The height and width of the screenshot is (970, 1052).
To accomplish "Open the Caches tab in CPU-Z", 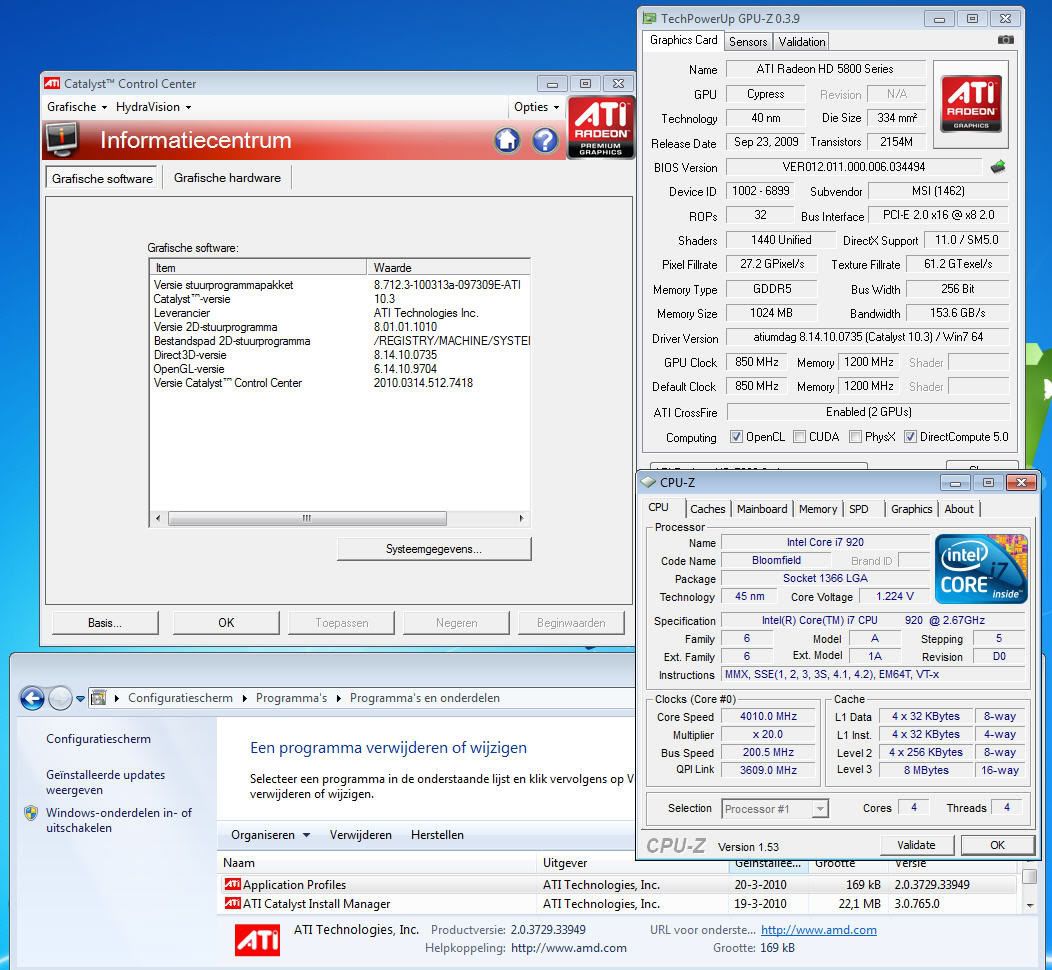I will [707, 509].
